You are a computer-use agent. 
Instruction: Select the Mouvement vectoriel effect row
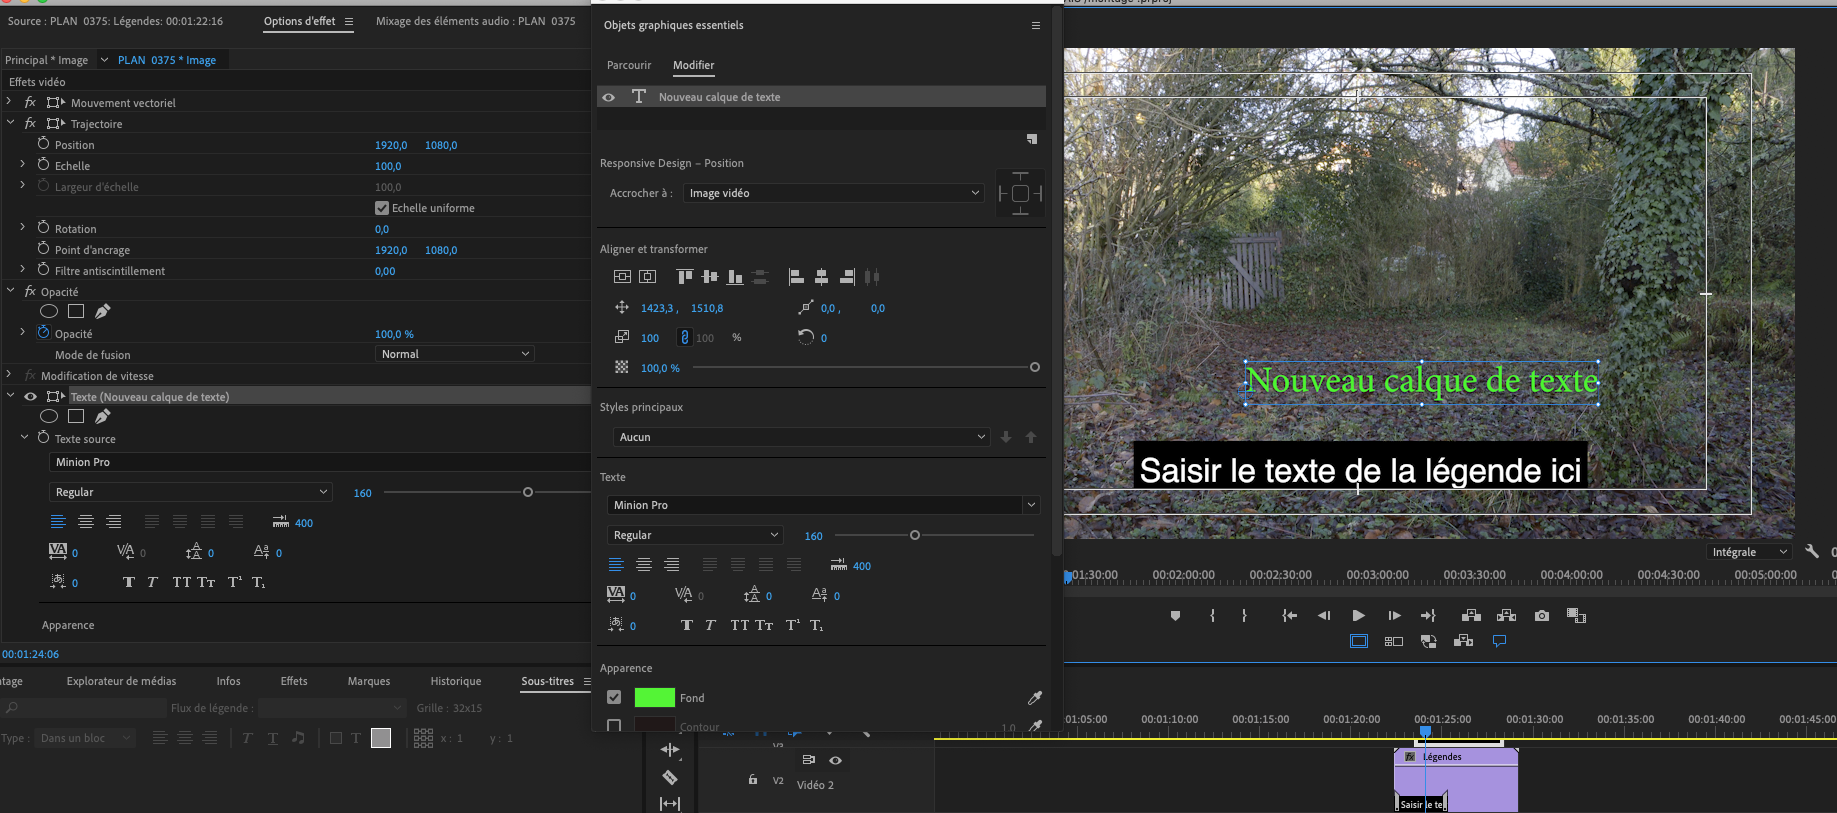point(123,103)
